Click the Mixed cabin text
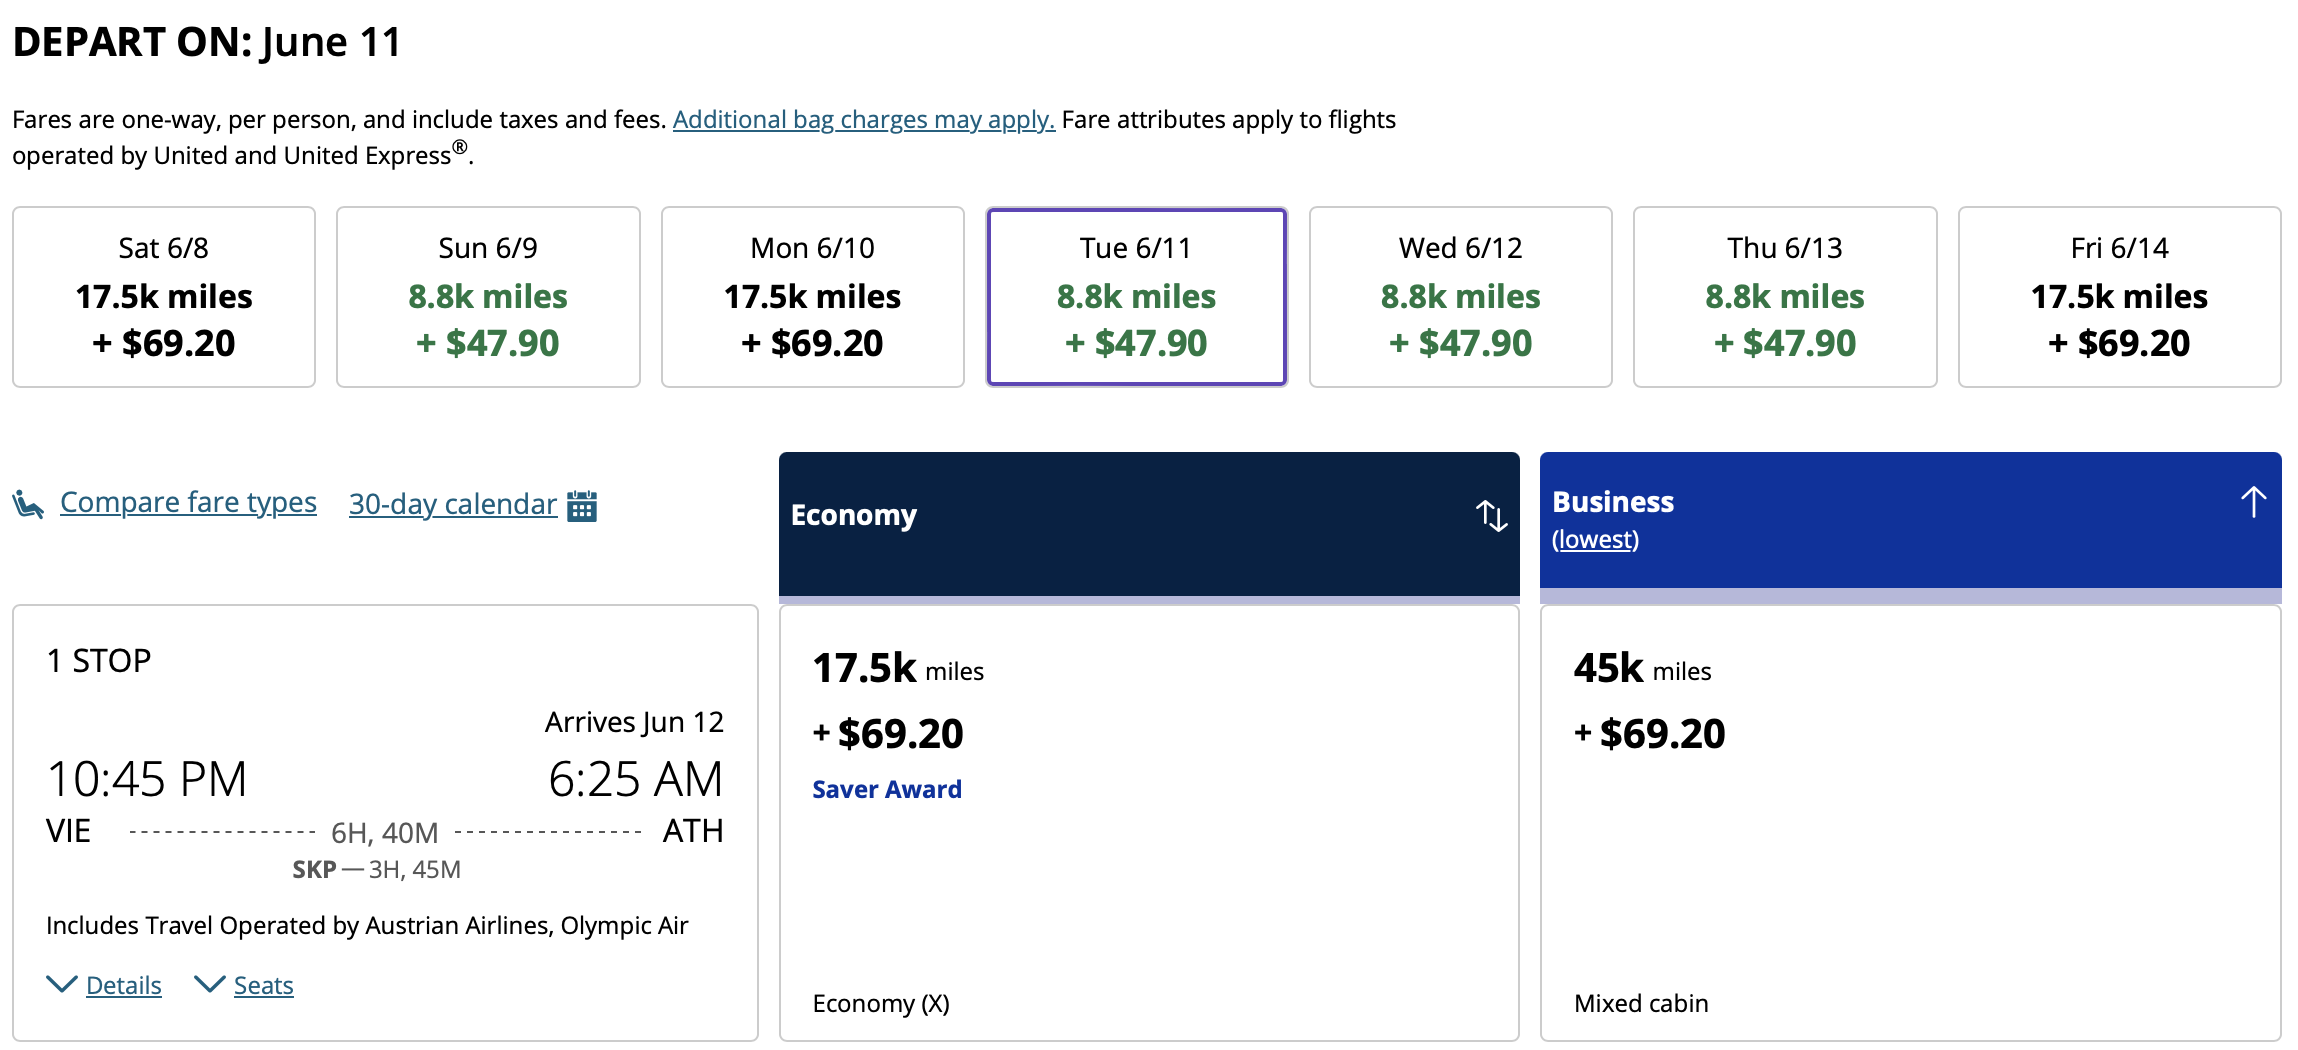The width and height of the screenshot is (2298, 1050). coord(1641,1004)
